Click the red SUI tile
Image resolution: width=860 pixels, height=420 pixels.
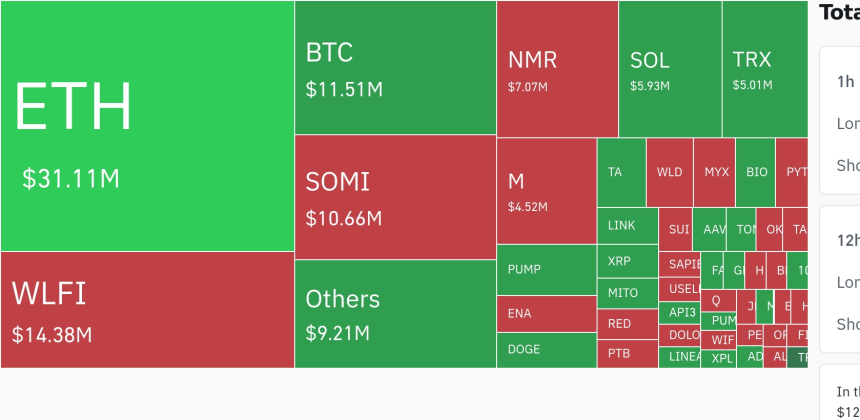[677, 229]
